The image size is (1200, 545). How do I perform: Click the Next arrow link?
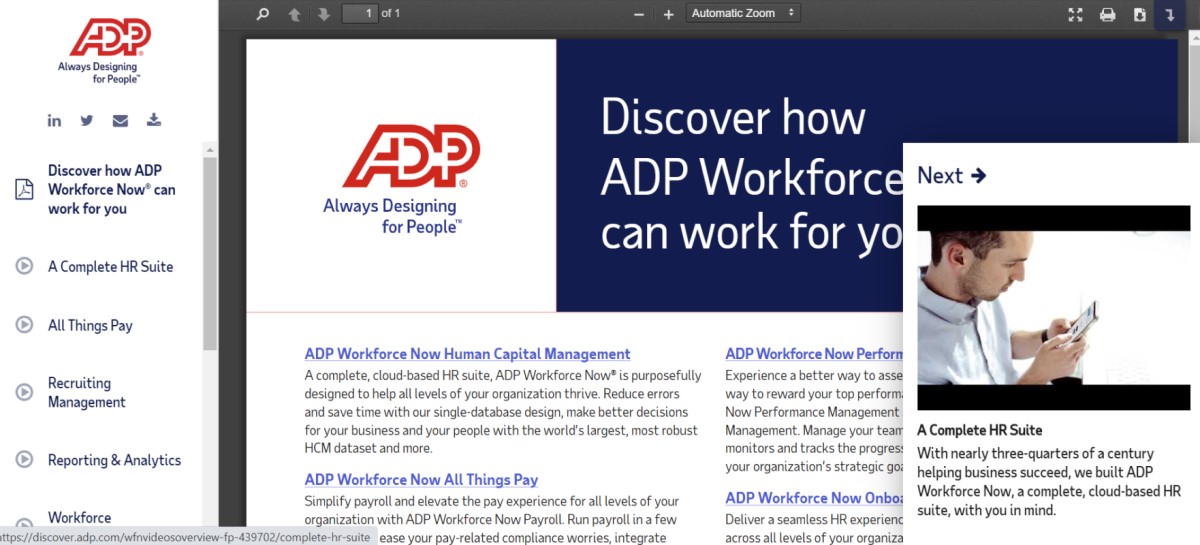coord(952,176)
